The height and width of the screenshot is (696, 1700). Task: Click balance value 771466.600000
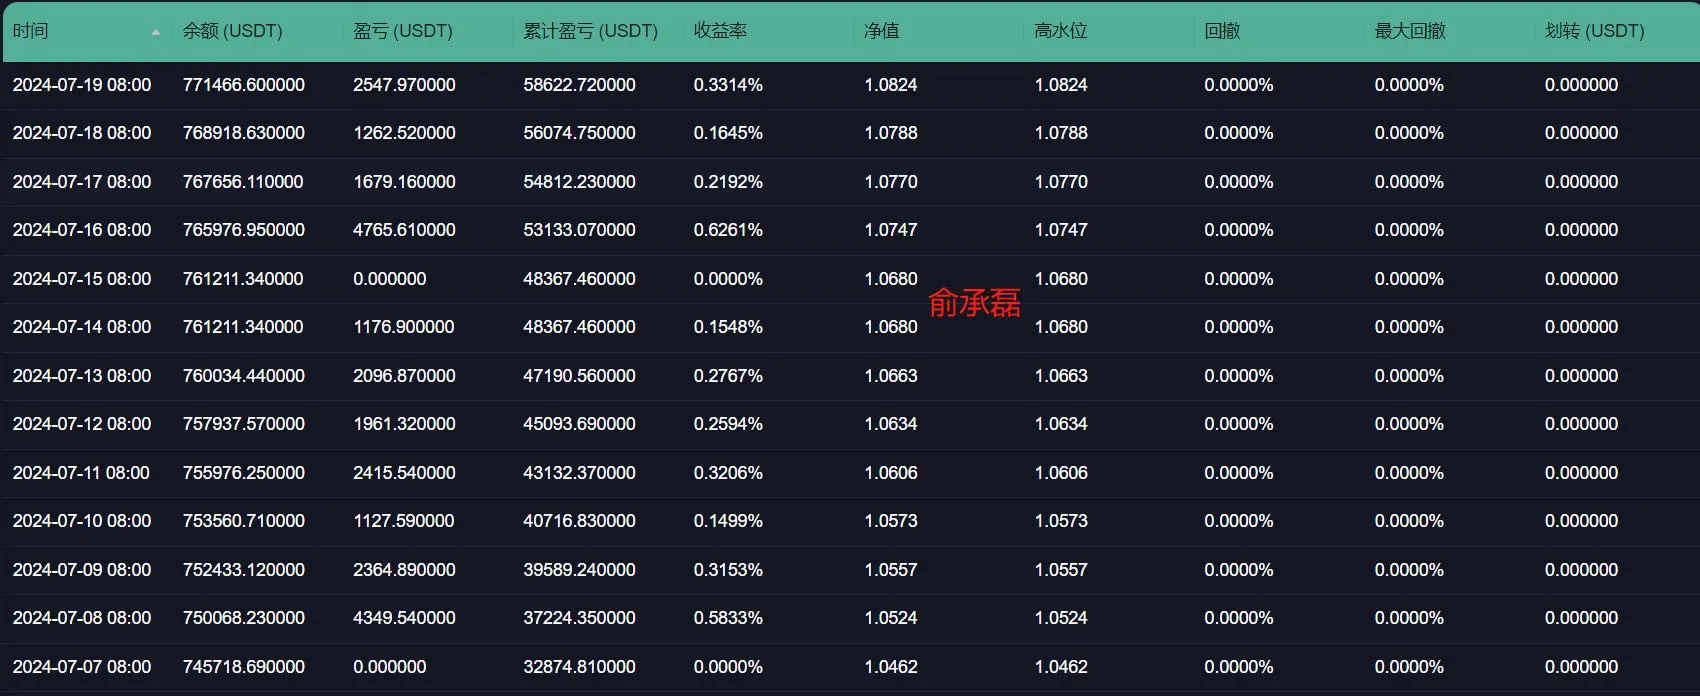tap(244, 85)
